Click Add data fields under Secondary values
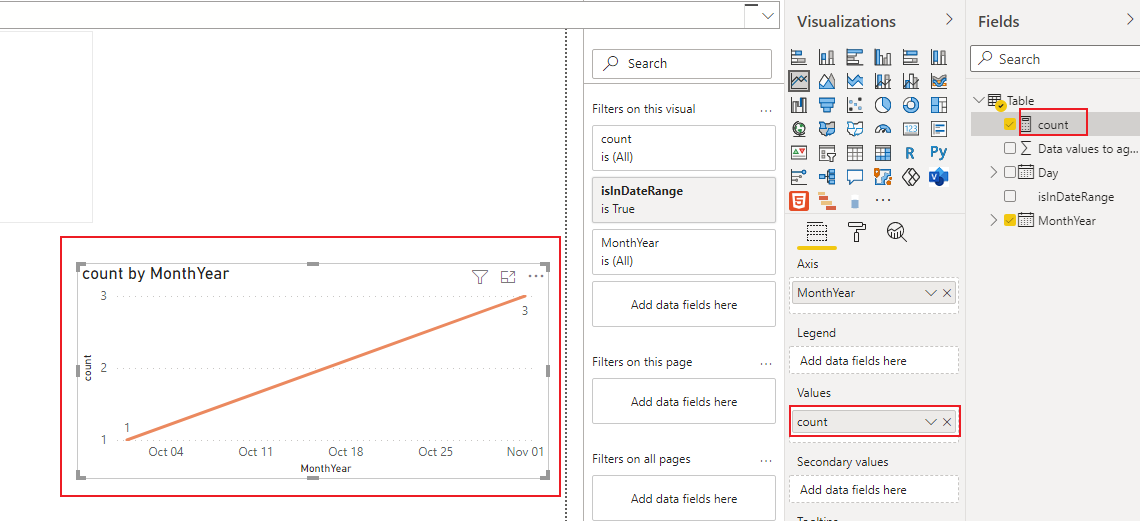Viewport: 1140px width, 521px height. [874, 490]
